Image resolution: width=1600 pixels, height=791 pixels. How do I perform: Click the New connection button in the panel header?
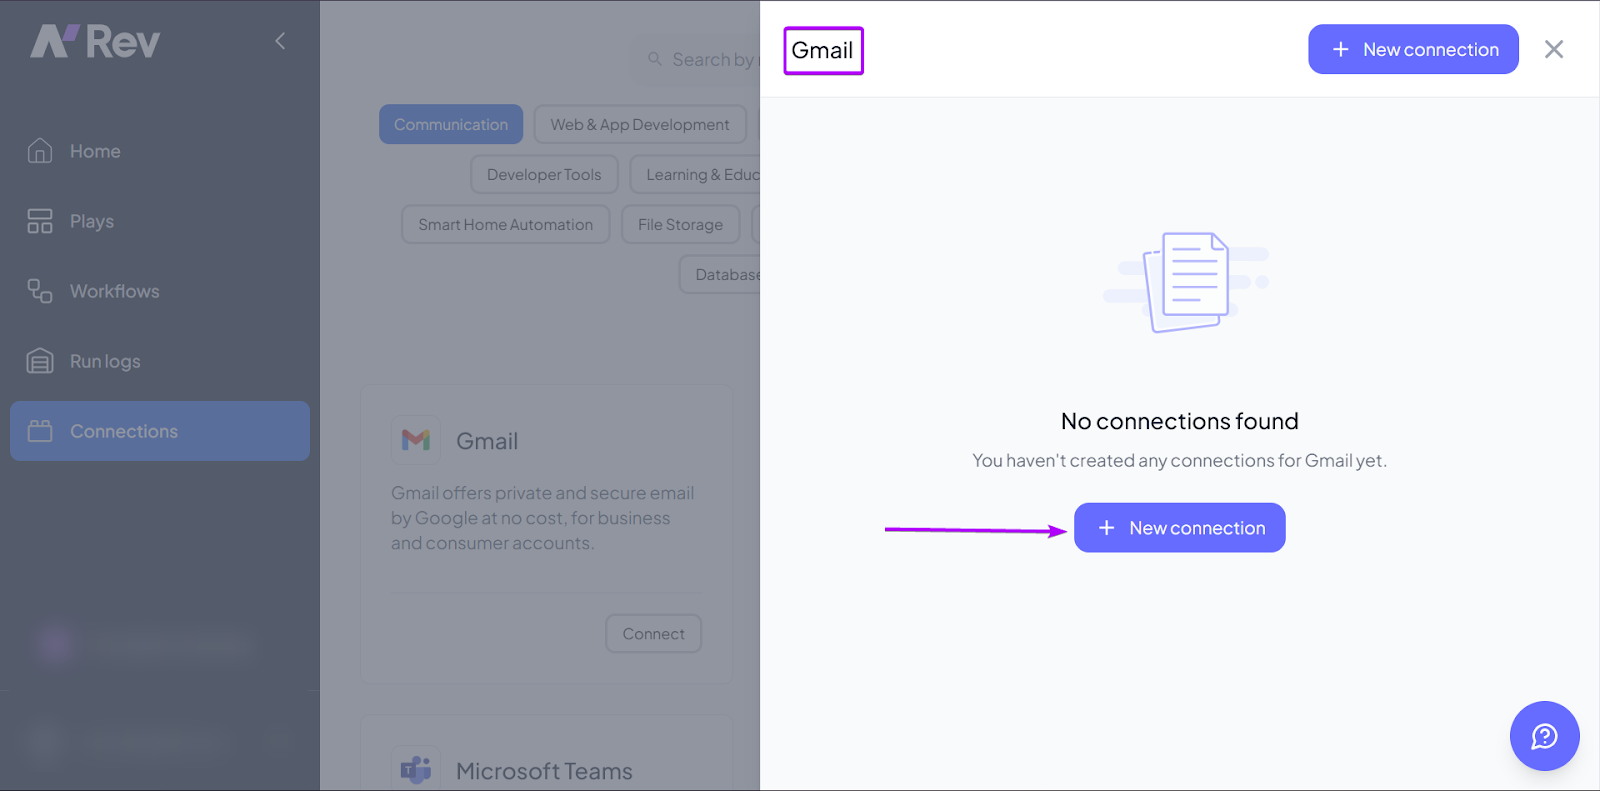[1413, 49]
